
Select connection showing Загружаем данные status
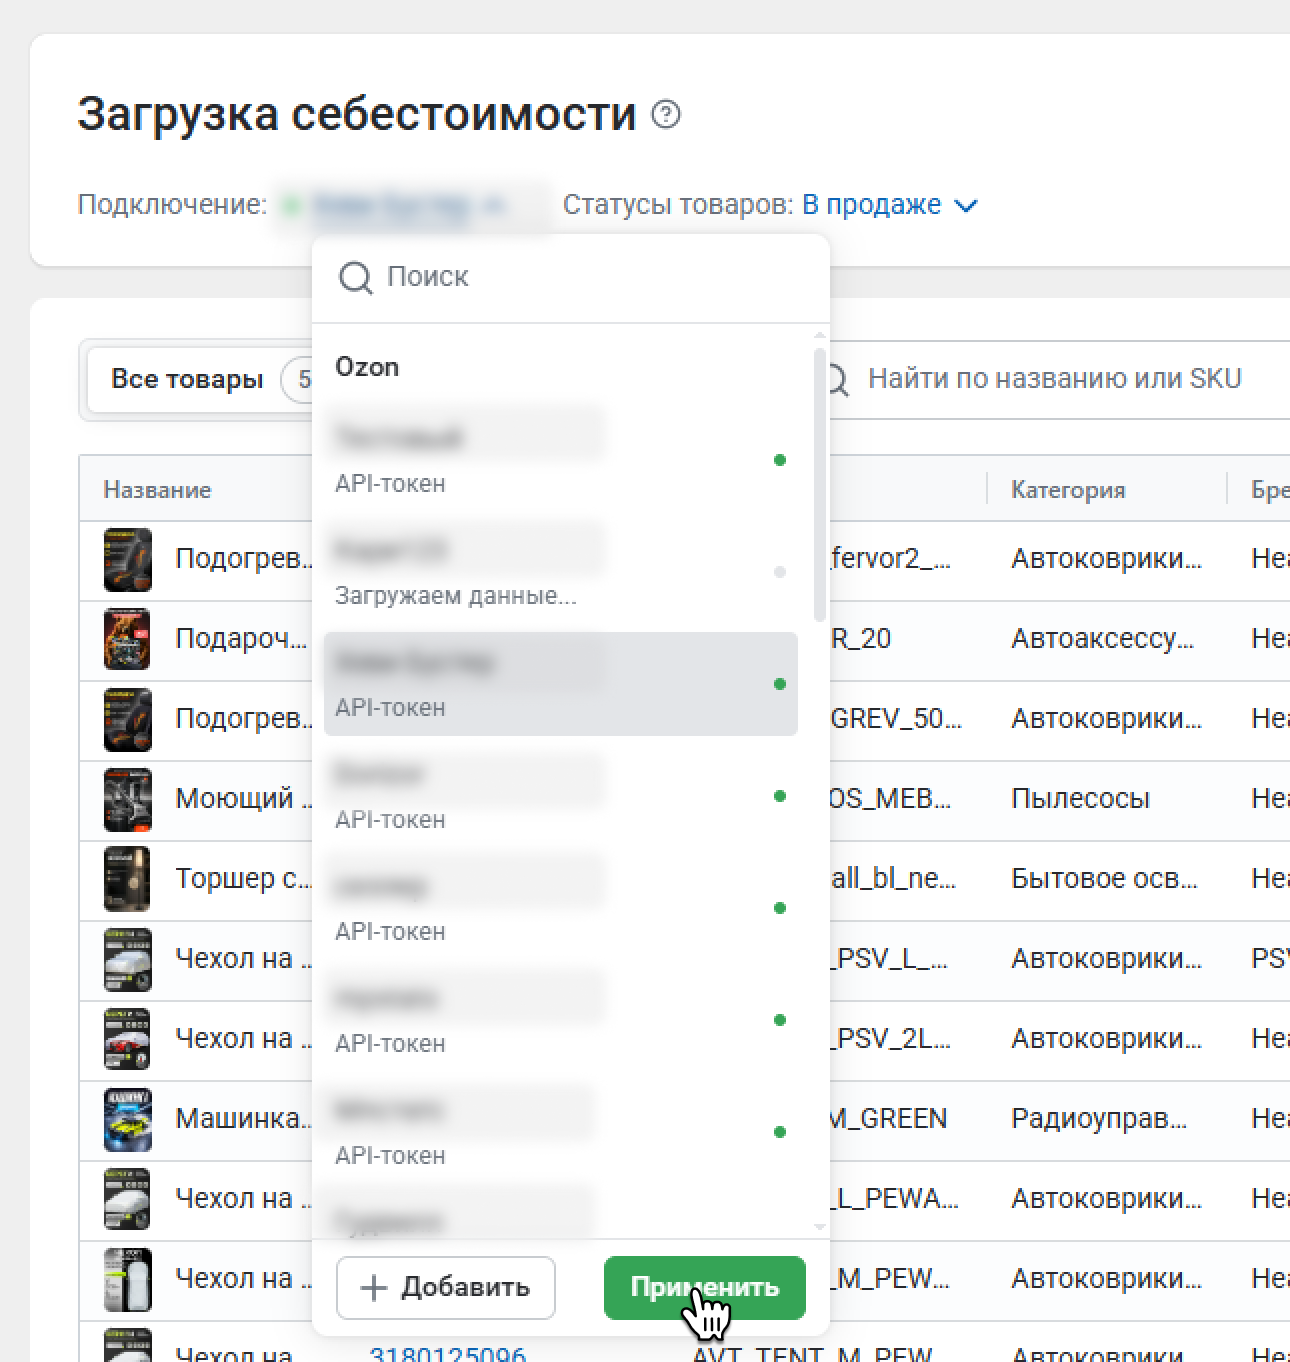tap(560, 572)
